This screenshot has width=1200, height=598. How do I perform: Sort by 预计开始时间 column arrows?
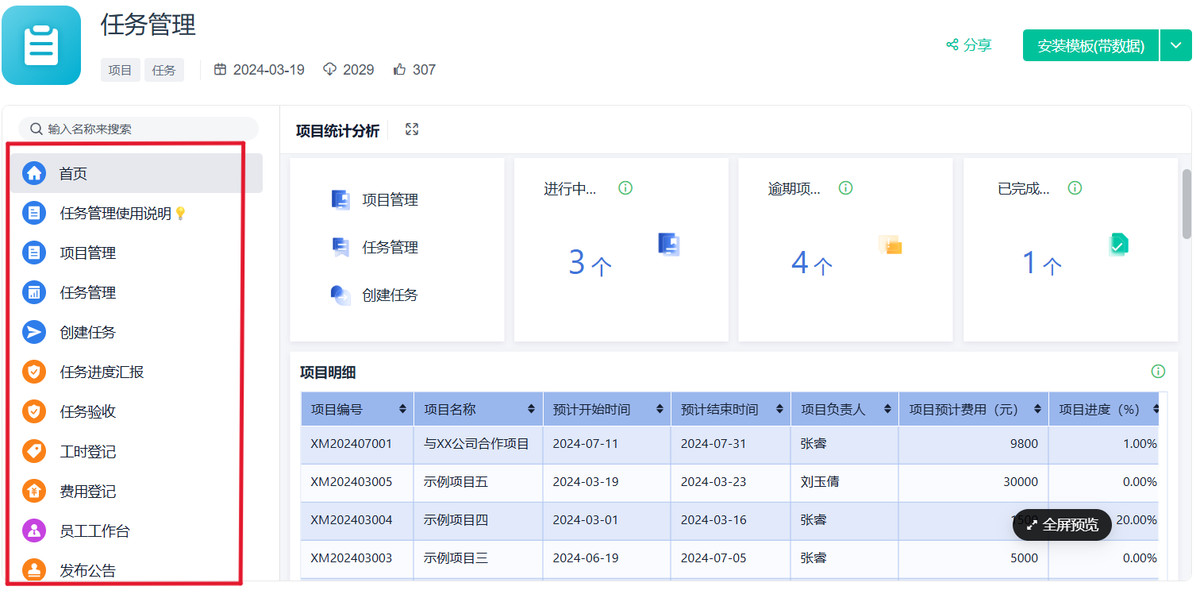[x=661, y=409]
